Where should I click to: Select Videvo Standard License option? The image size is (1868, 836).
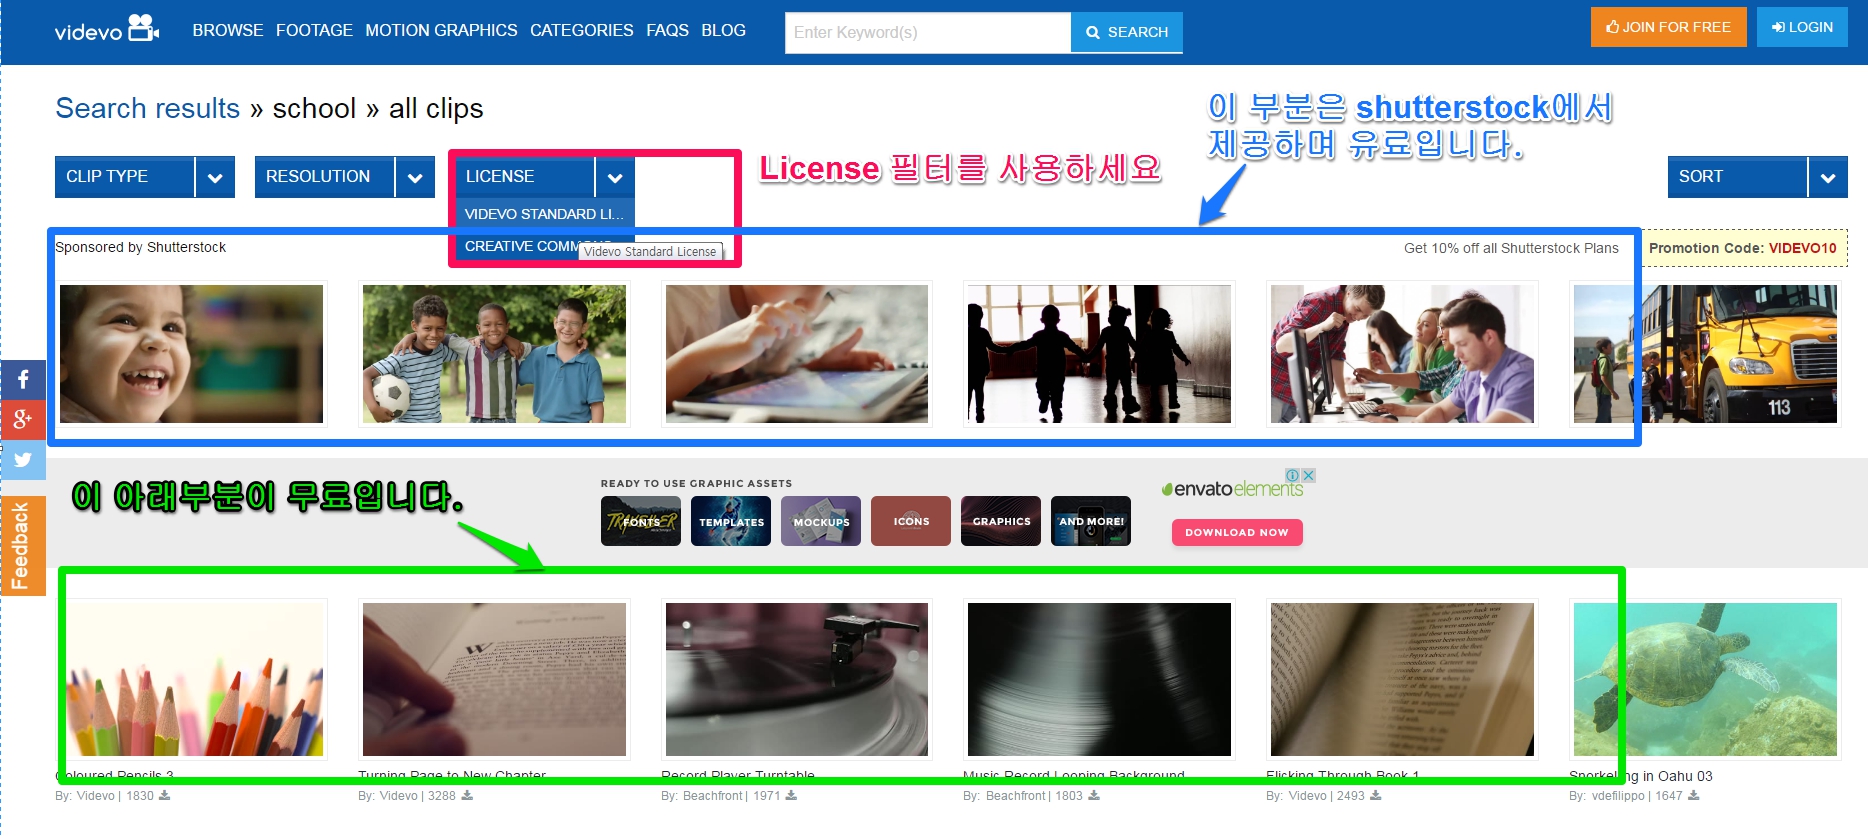pyautogui.click(x=543, y=214)
